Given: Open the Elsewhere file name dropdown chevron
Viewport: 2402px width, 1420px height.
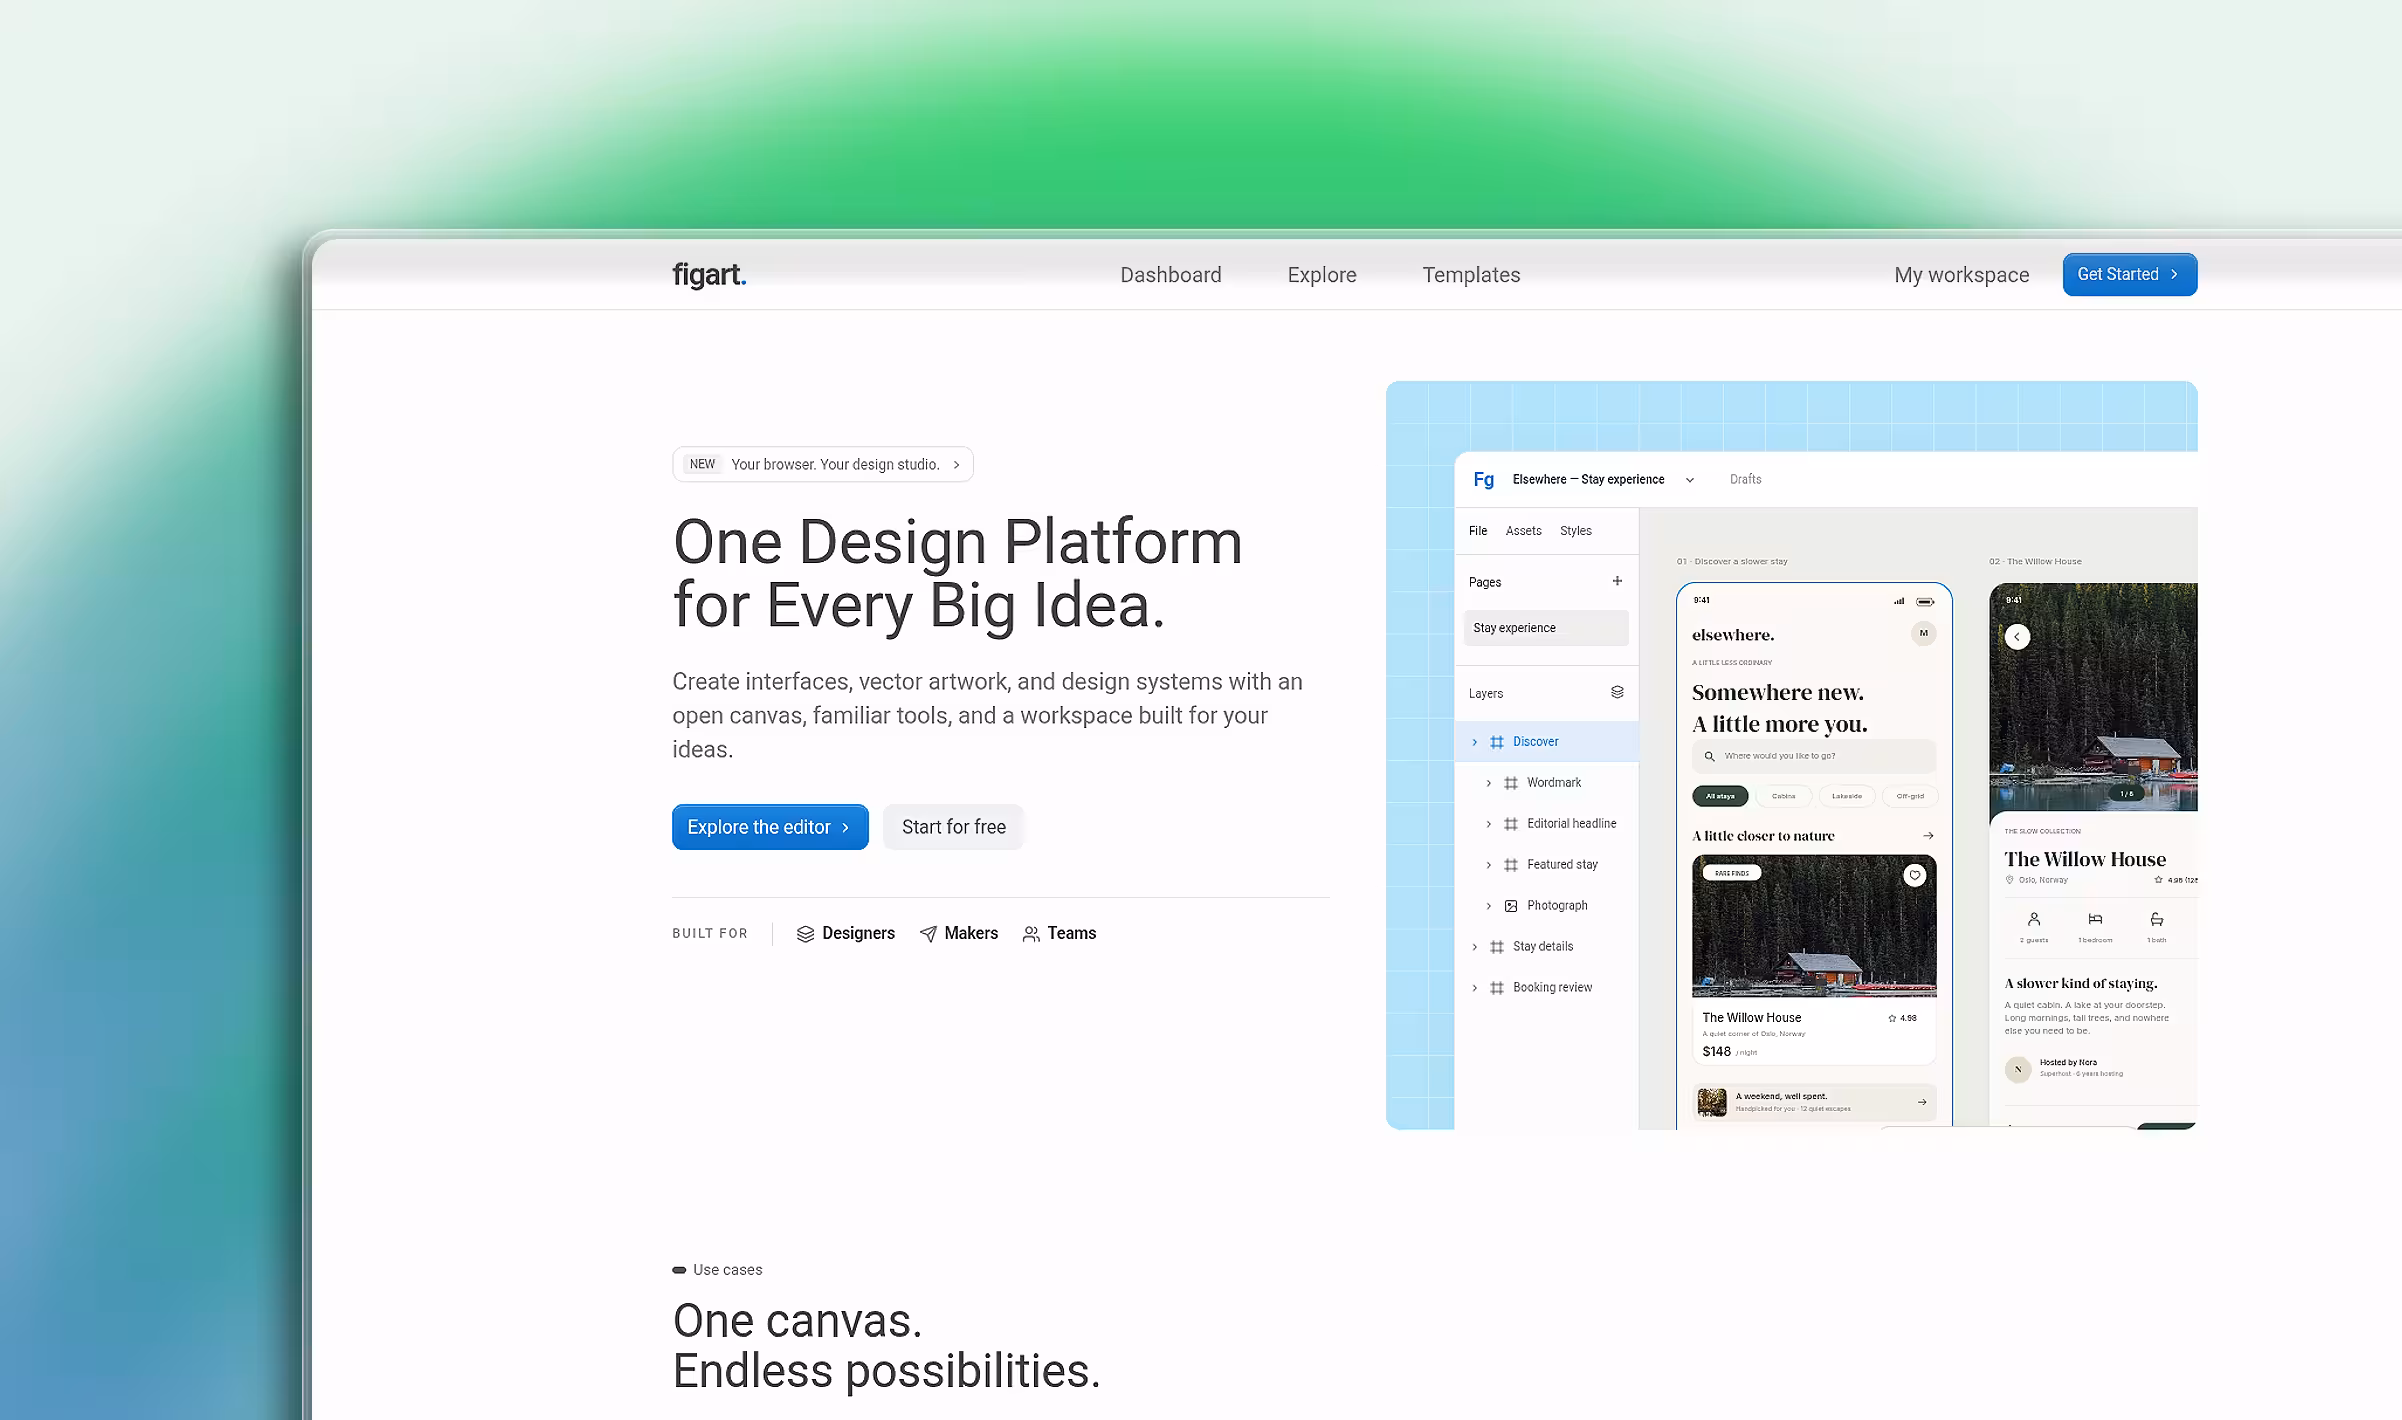Looking at the screenshot, I should 1690,480.
